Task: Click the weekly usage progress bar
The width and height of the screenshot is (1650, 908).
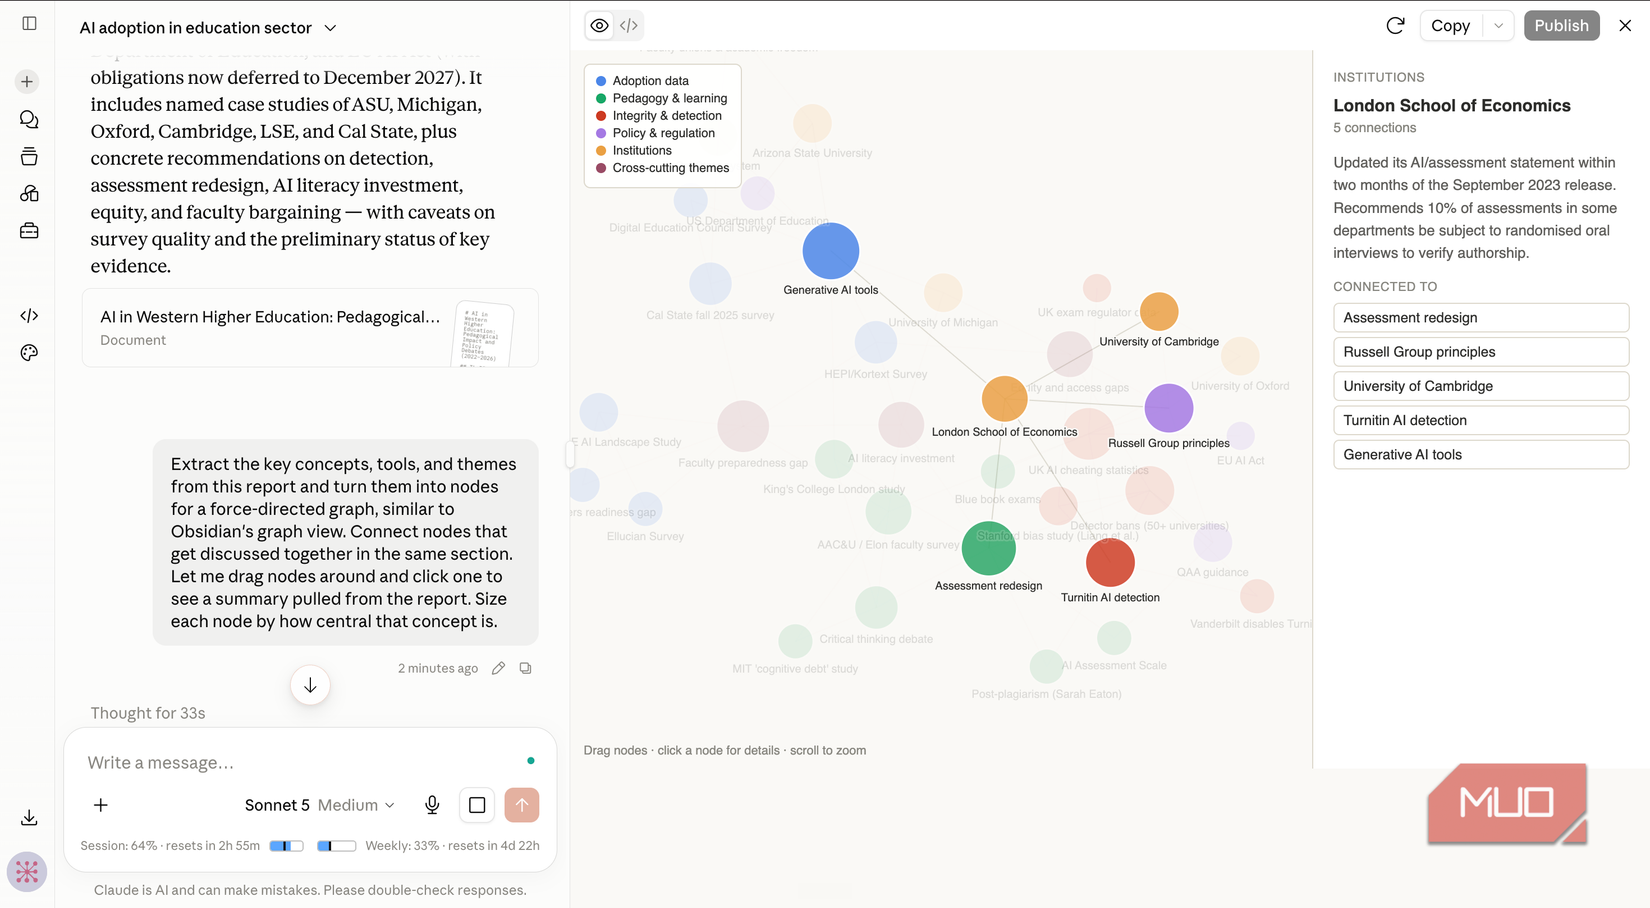Action: click(337, 846)
